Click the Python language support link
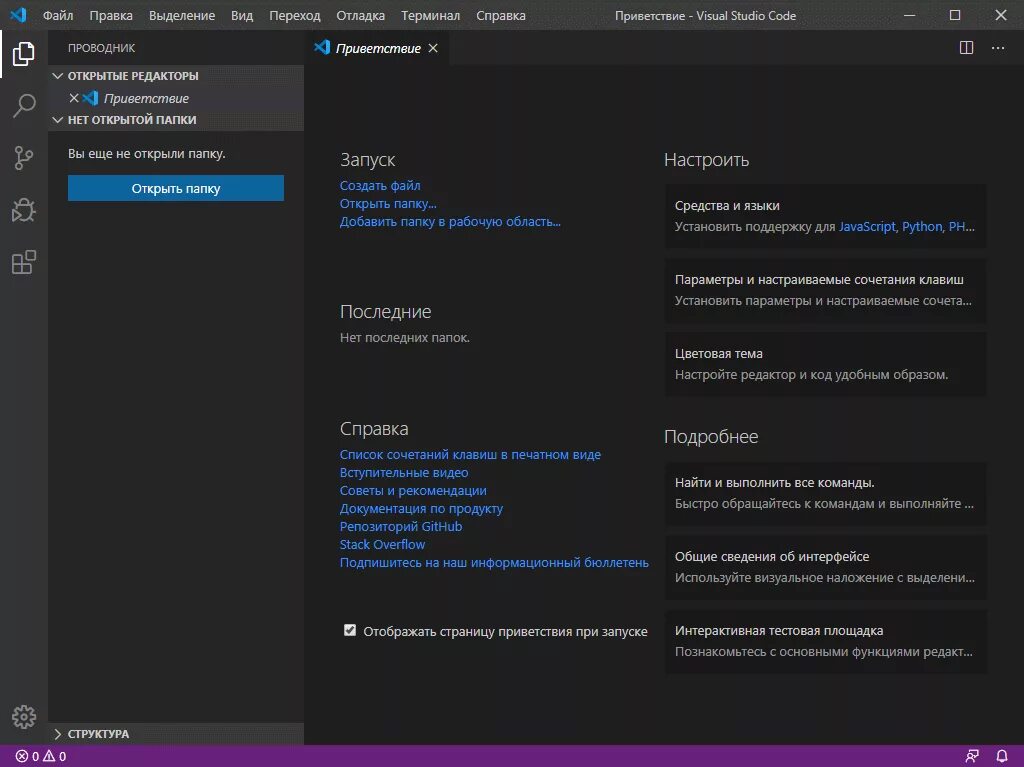Viewport: 1024px width, 767px height. (922, 227)
